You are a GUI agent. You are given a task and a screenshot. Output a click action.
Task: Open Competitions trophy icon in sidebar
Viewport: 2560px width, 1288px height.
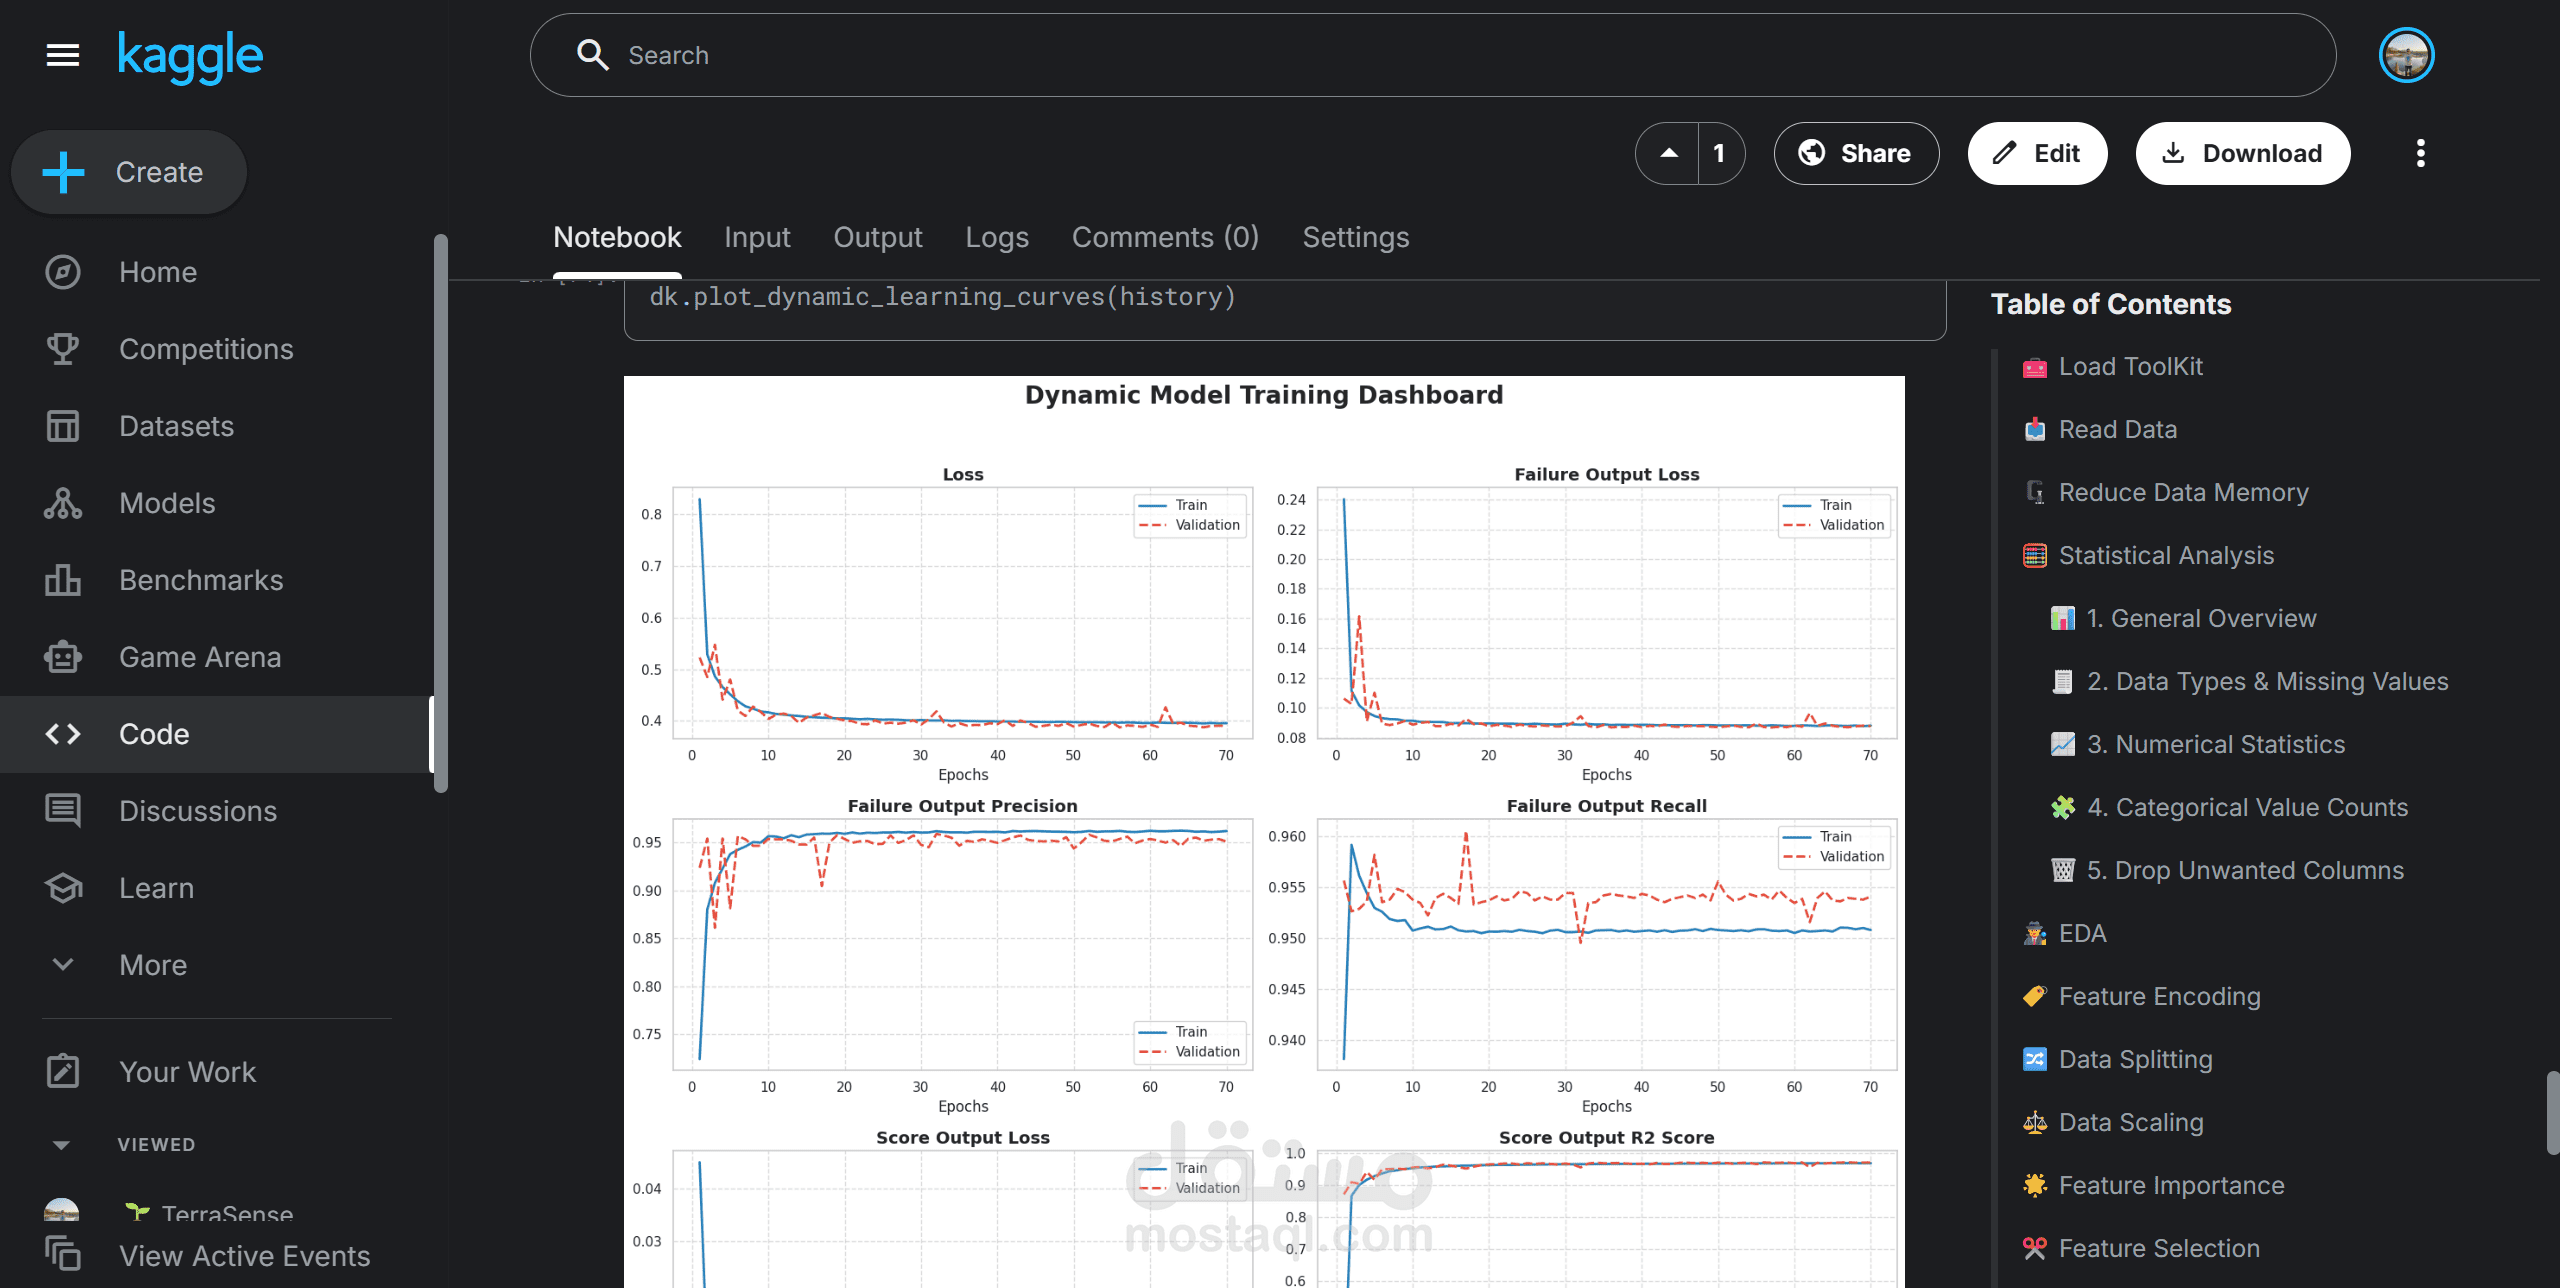[x=62, y=349]
